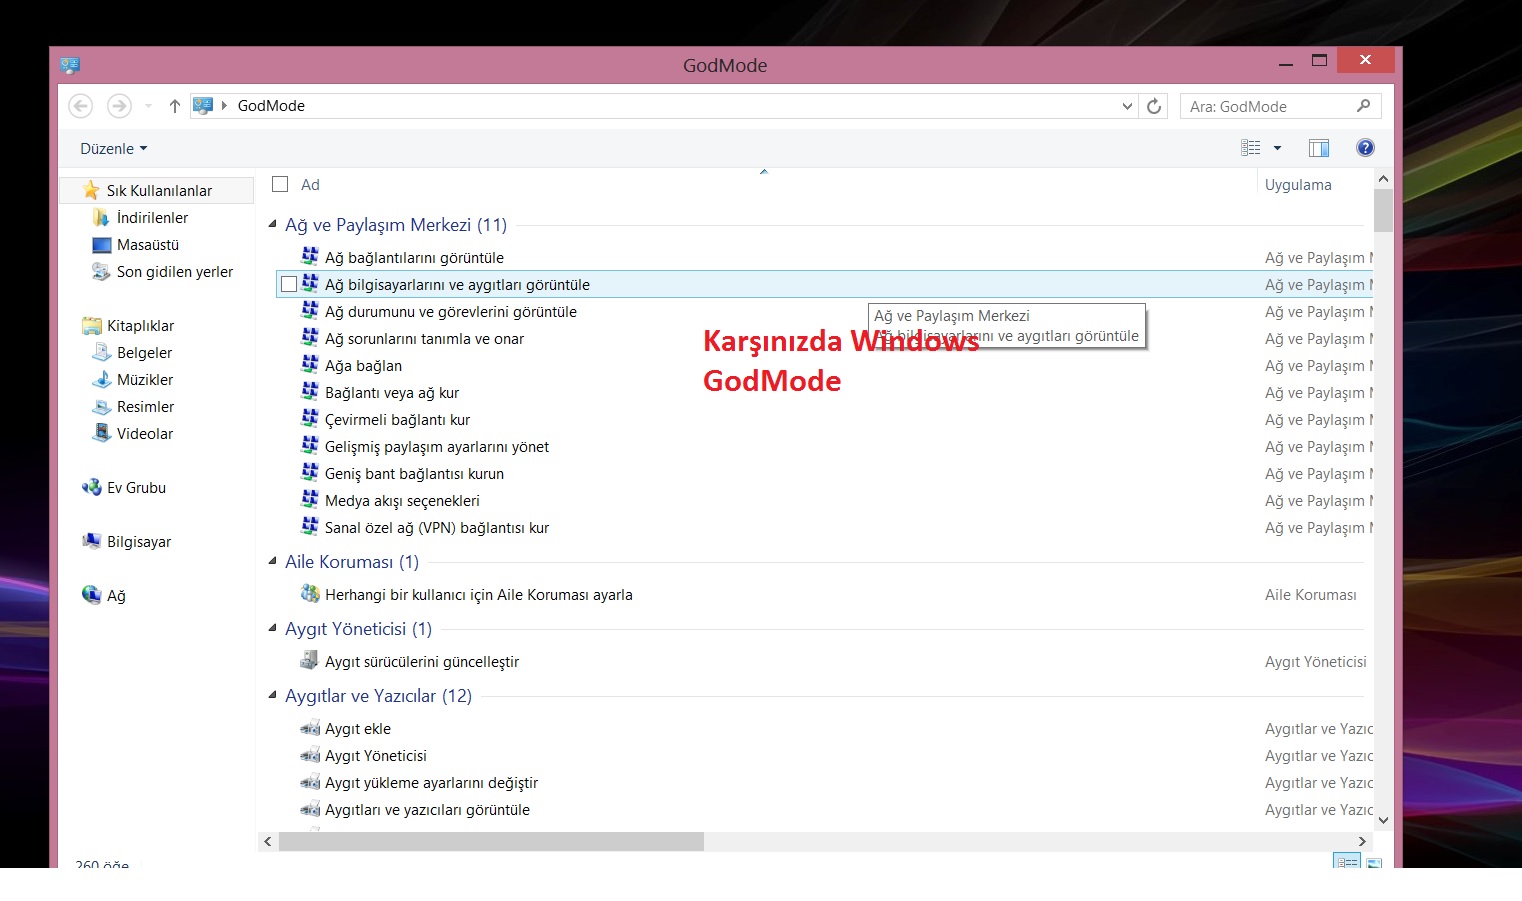Go up one folder level
1522x901 pixels.
174,106
